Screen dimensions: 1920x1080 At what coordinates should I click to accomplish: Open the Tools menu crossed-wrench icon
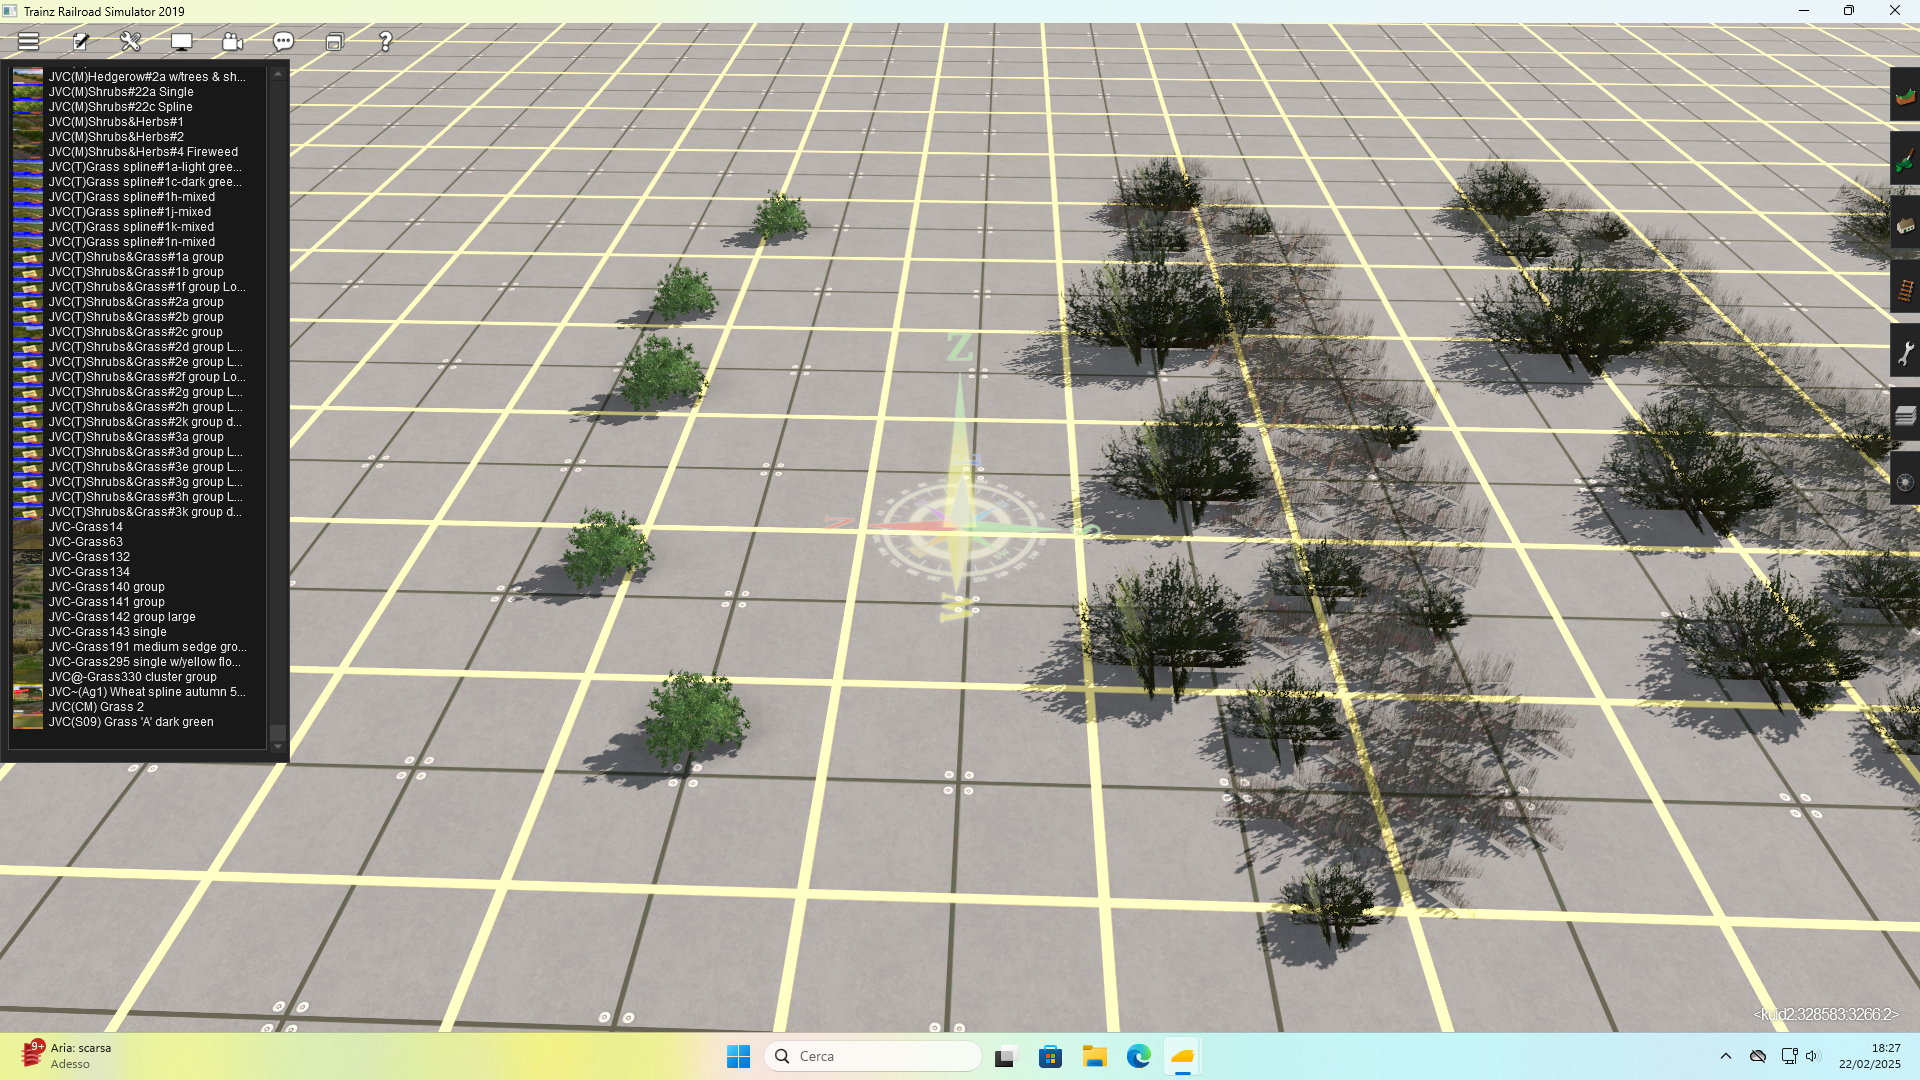tap(130, 41)
